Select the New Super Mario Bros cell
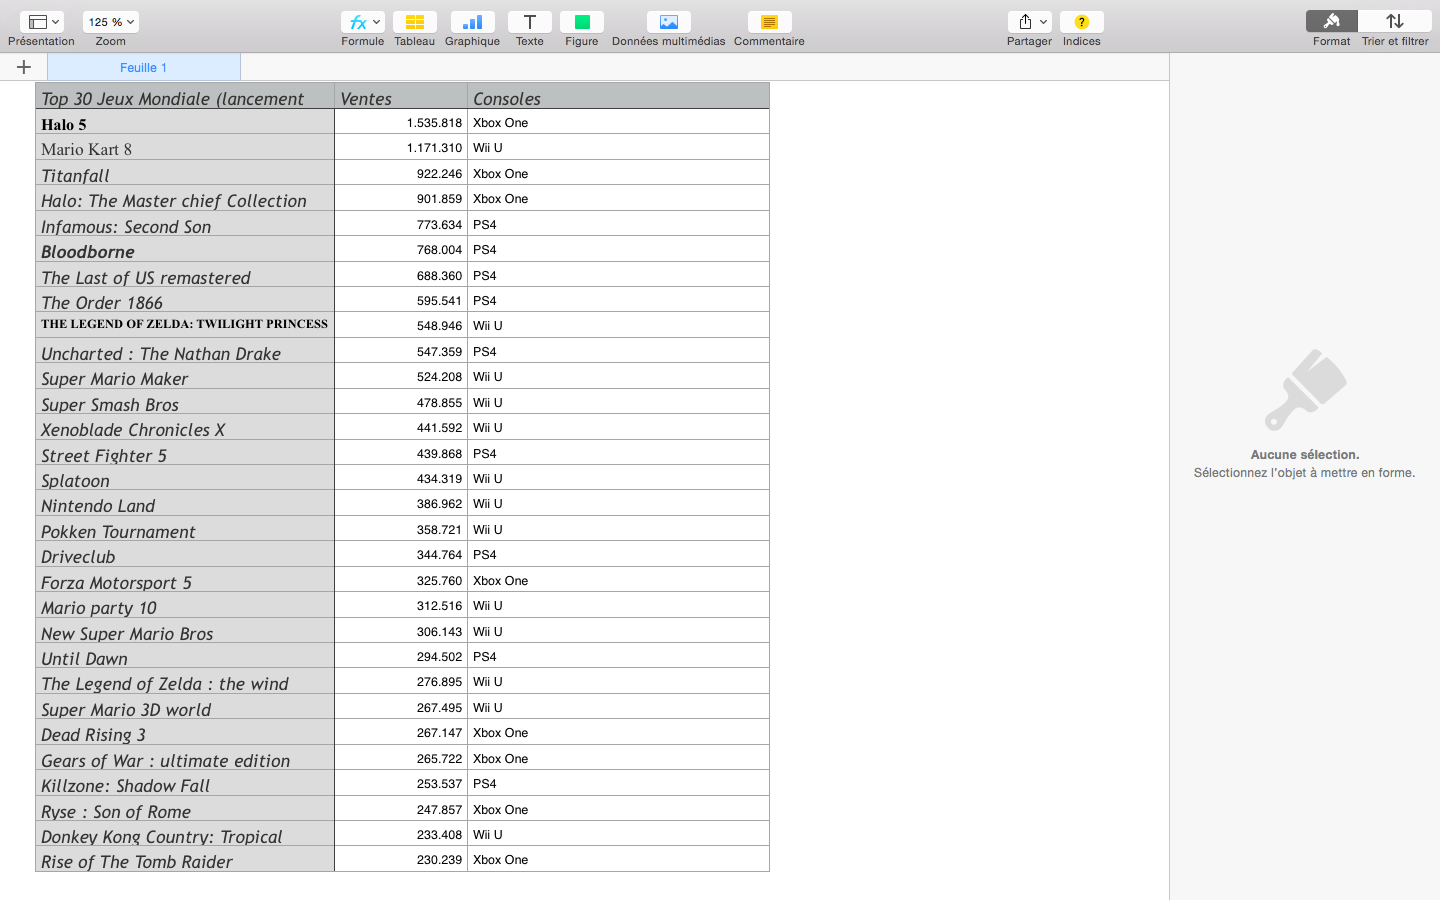The height and width of the screenshot is (900, 1440). pos(185,631)
